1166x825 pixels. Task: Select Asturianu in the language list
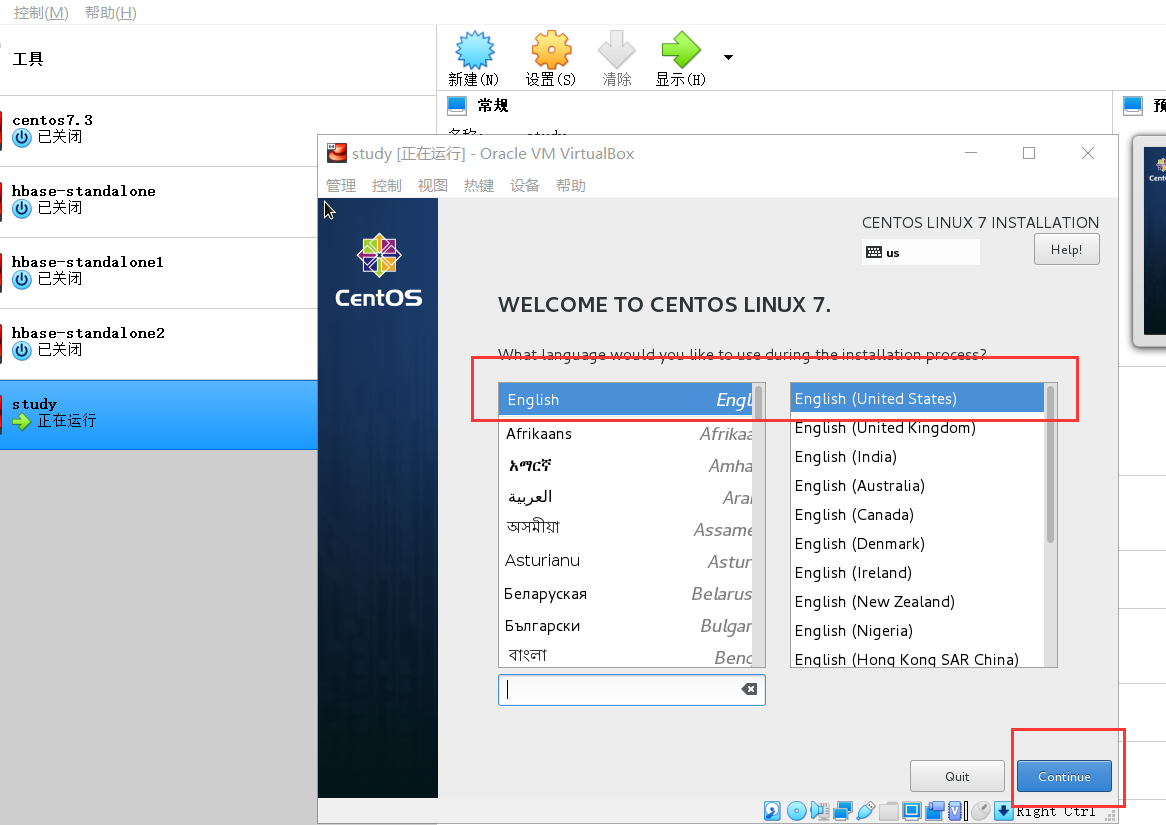[x=626, y=561]
